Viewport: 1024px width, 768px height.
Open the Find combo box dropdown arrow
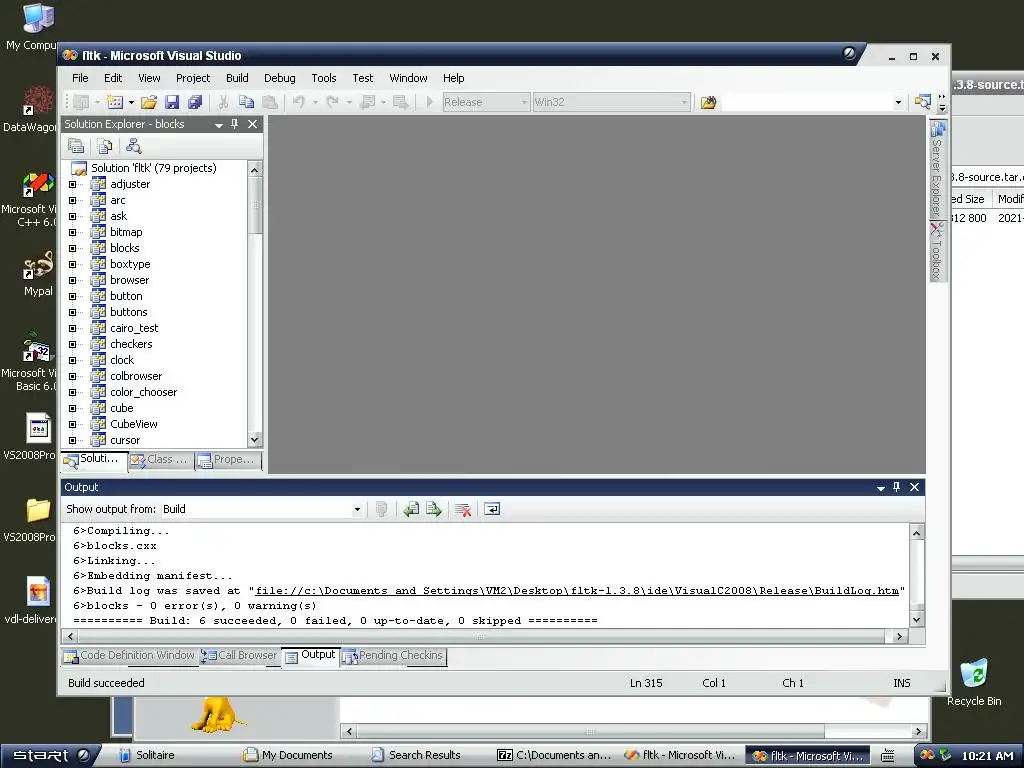[899, 103]
